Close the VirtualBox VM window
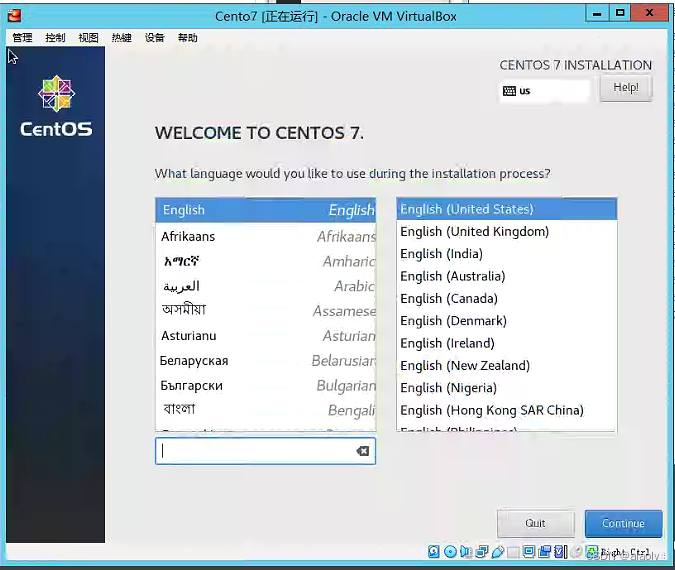 point(650,13)
